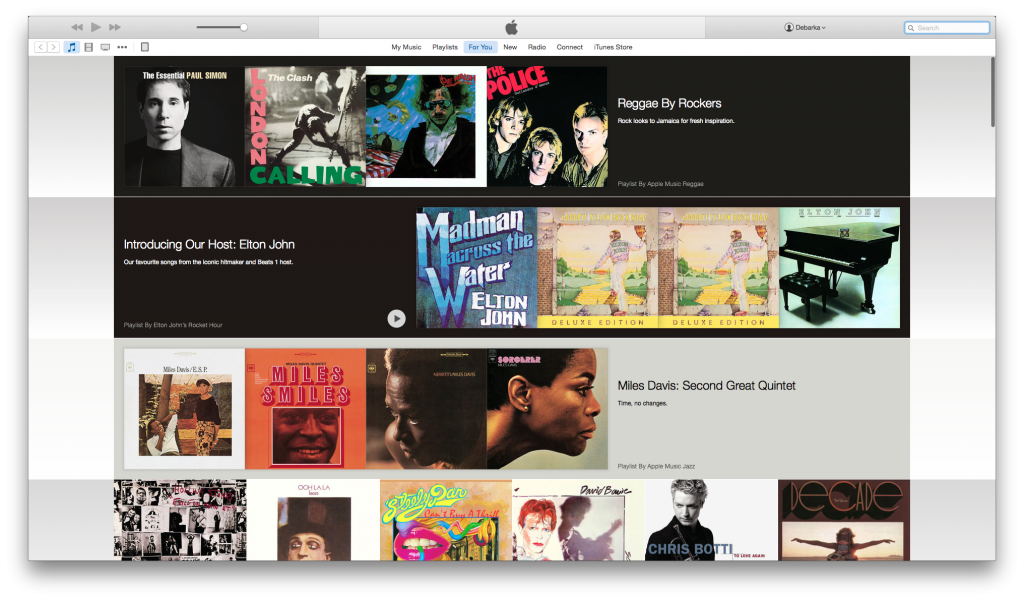
Task: Open Introducing Our Host: Elton John title
Action: tap(209, 244)
